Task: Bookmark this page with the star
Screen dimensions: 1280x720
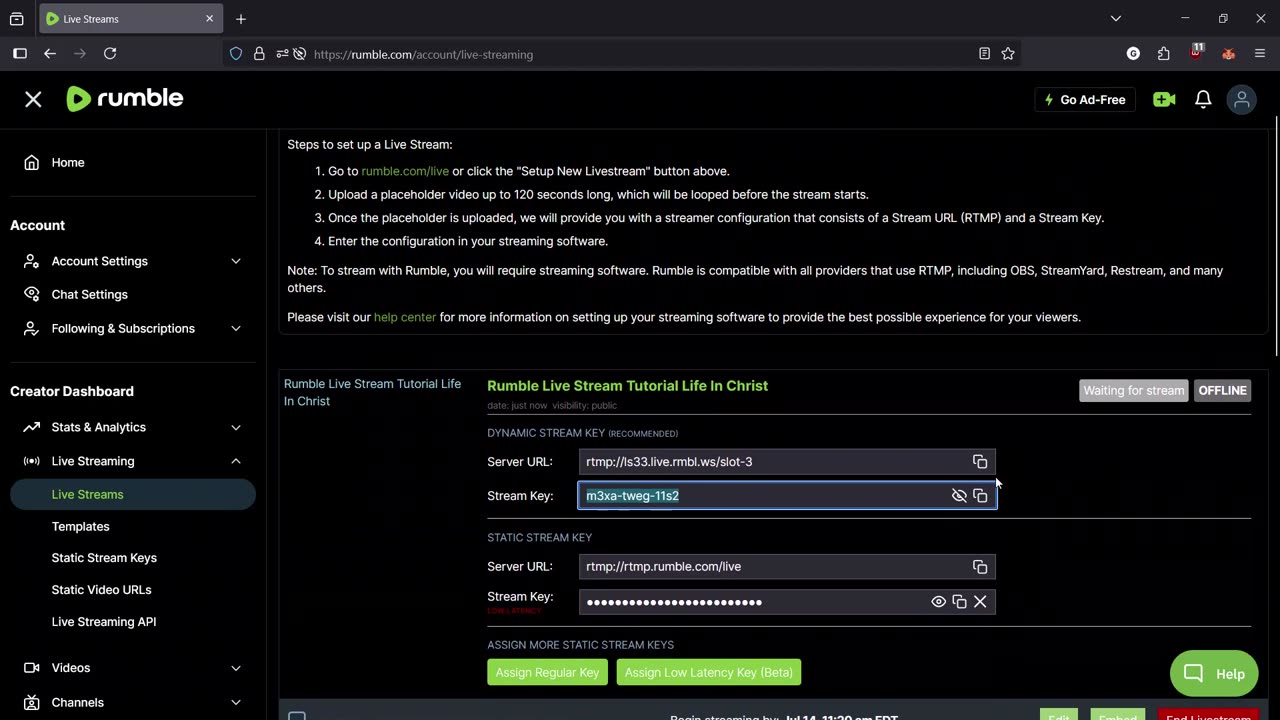Action: click(x=1008, y=54)
